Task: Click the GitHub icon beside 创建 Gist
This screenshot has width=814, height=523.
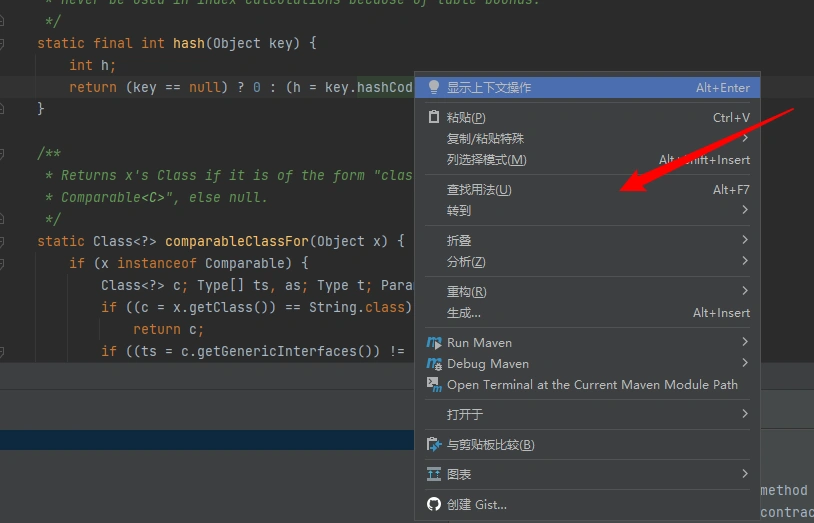Action: click(x=434, y=504)
